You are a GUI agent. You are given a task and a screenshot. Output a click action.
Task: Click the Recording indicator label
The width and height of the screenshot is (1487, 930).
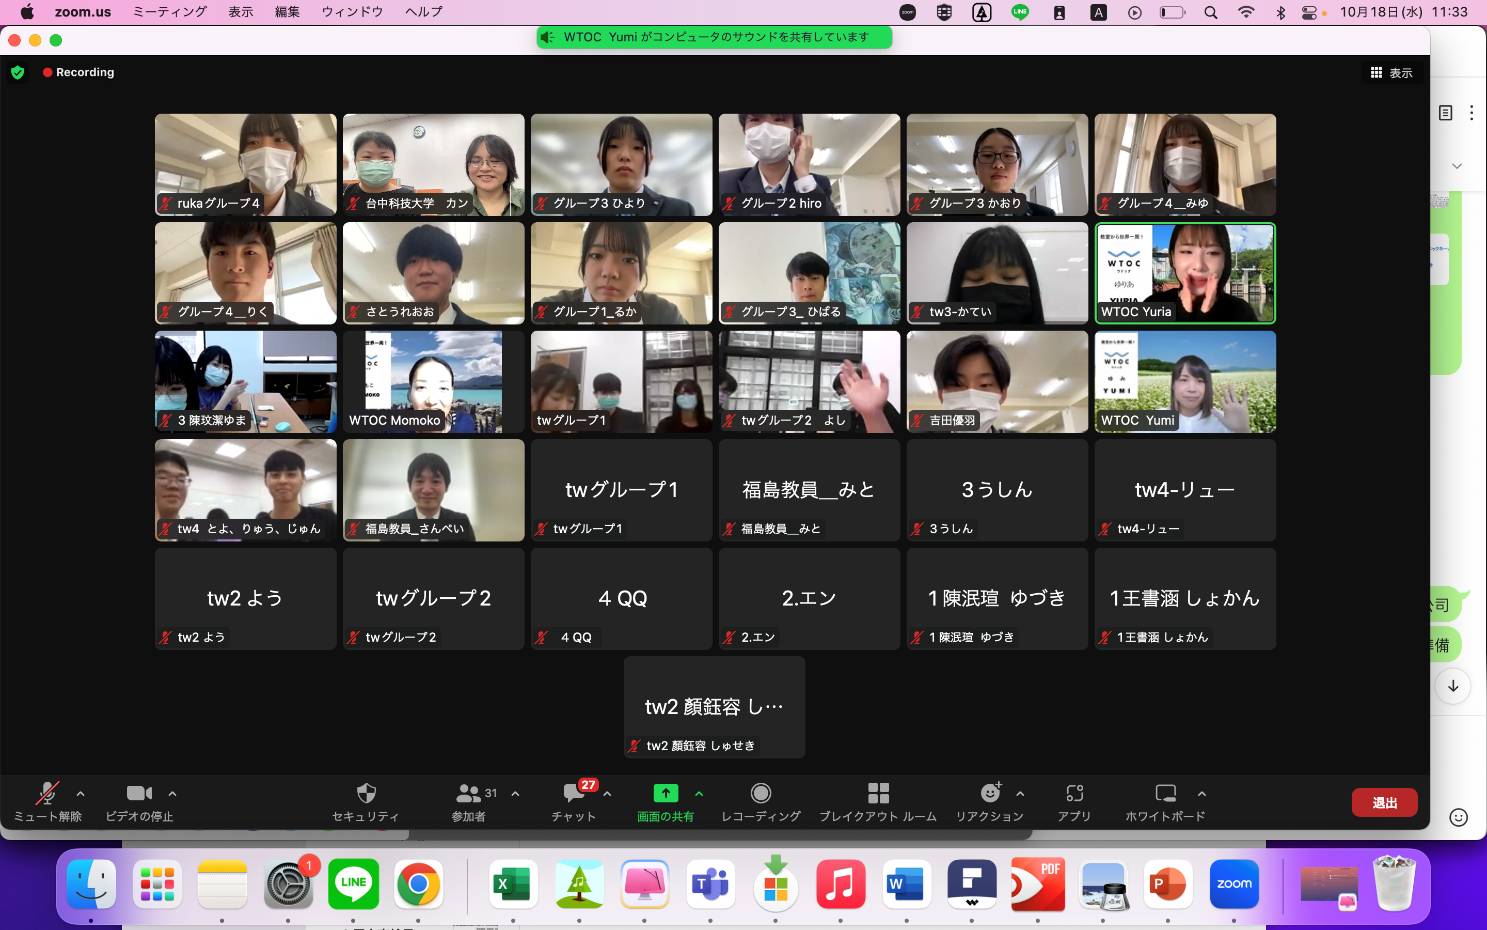pos(79,72)
